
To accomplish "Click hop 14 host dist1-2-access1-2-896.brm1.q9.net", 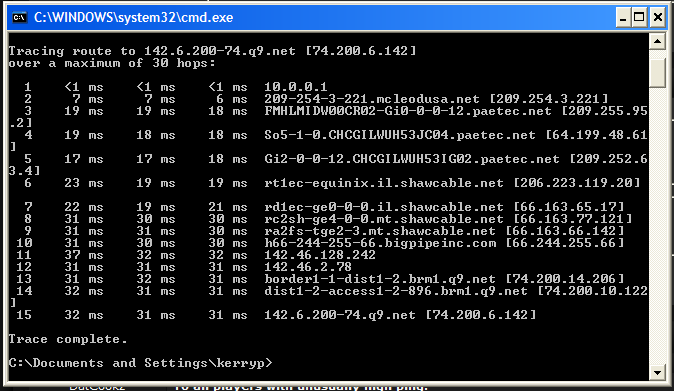I will (396, 292).
